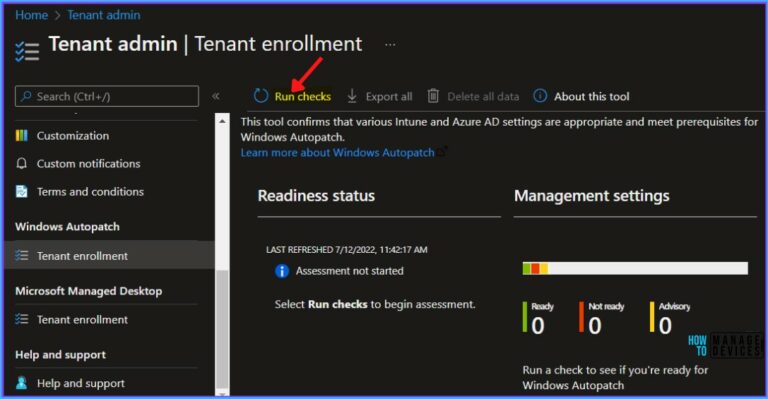Click the sidebar scroll up arrow
The height and width of the screenshot is (399, 768).
(222, 121)
